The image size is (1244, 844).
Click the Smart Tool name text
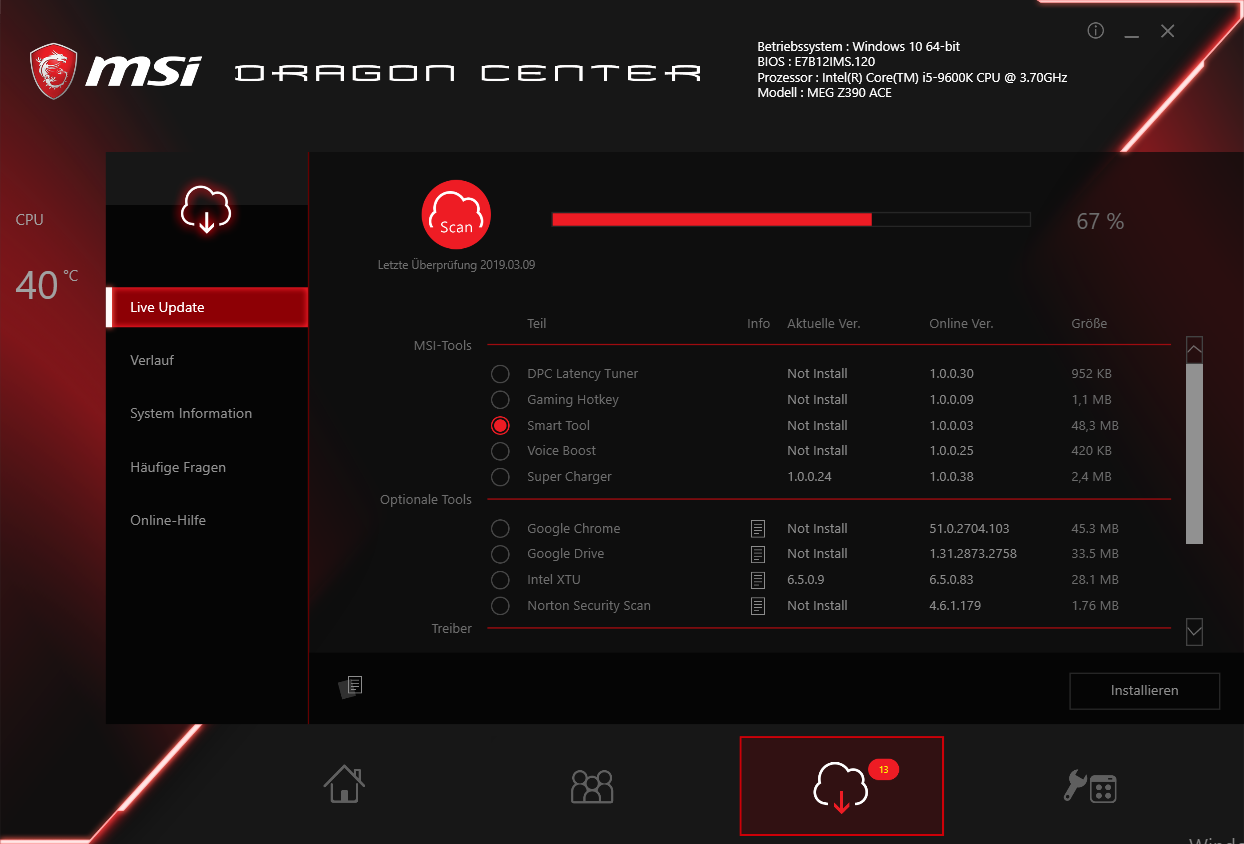point(559,425)
